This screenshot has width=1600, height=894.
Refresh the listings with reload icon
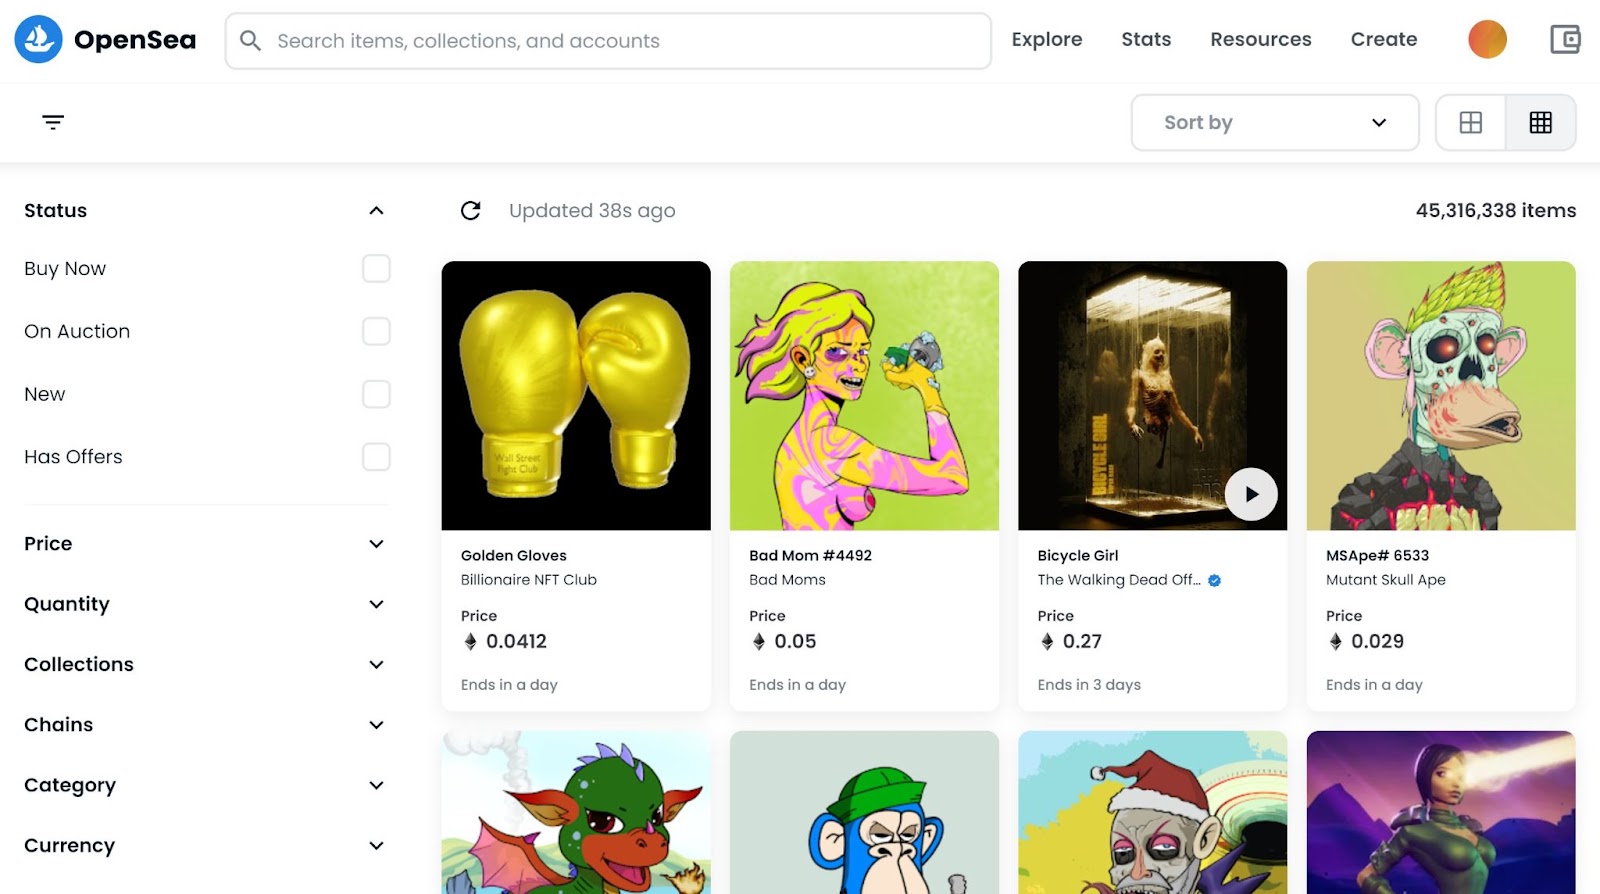(x=471, y=210)
